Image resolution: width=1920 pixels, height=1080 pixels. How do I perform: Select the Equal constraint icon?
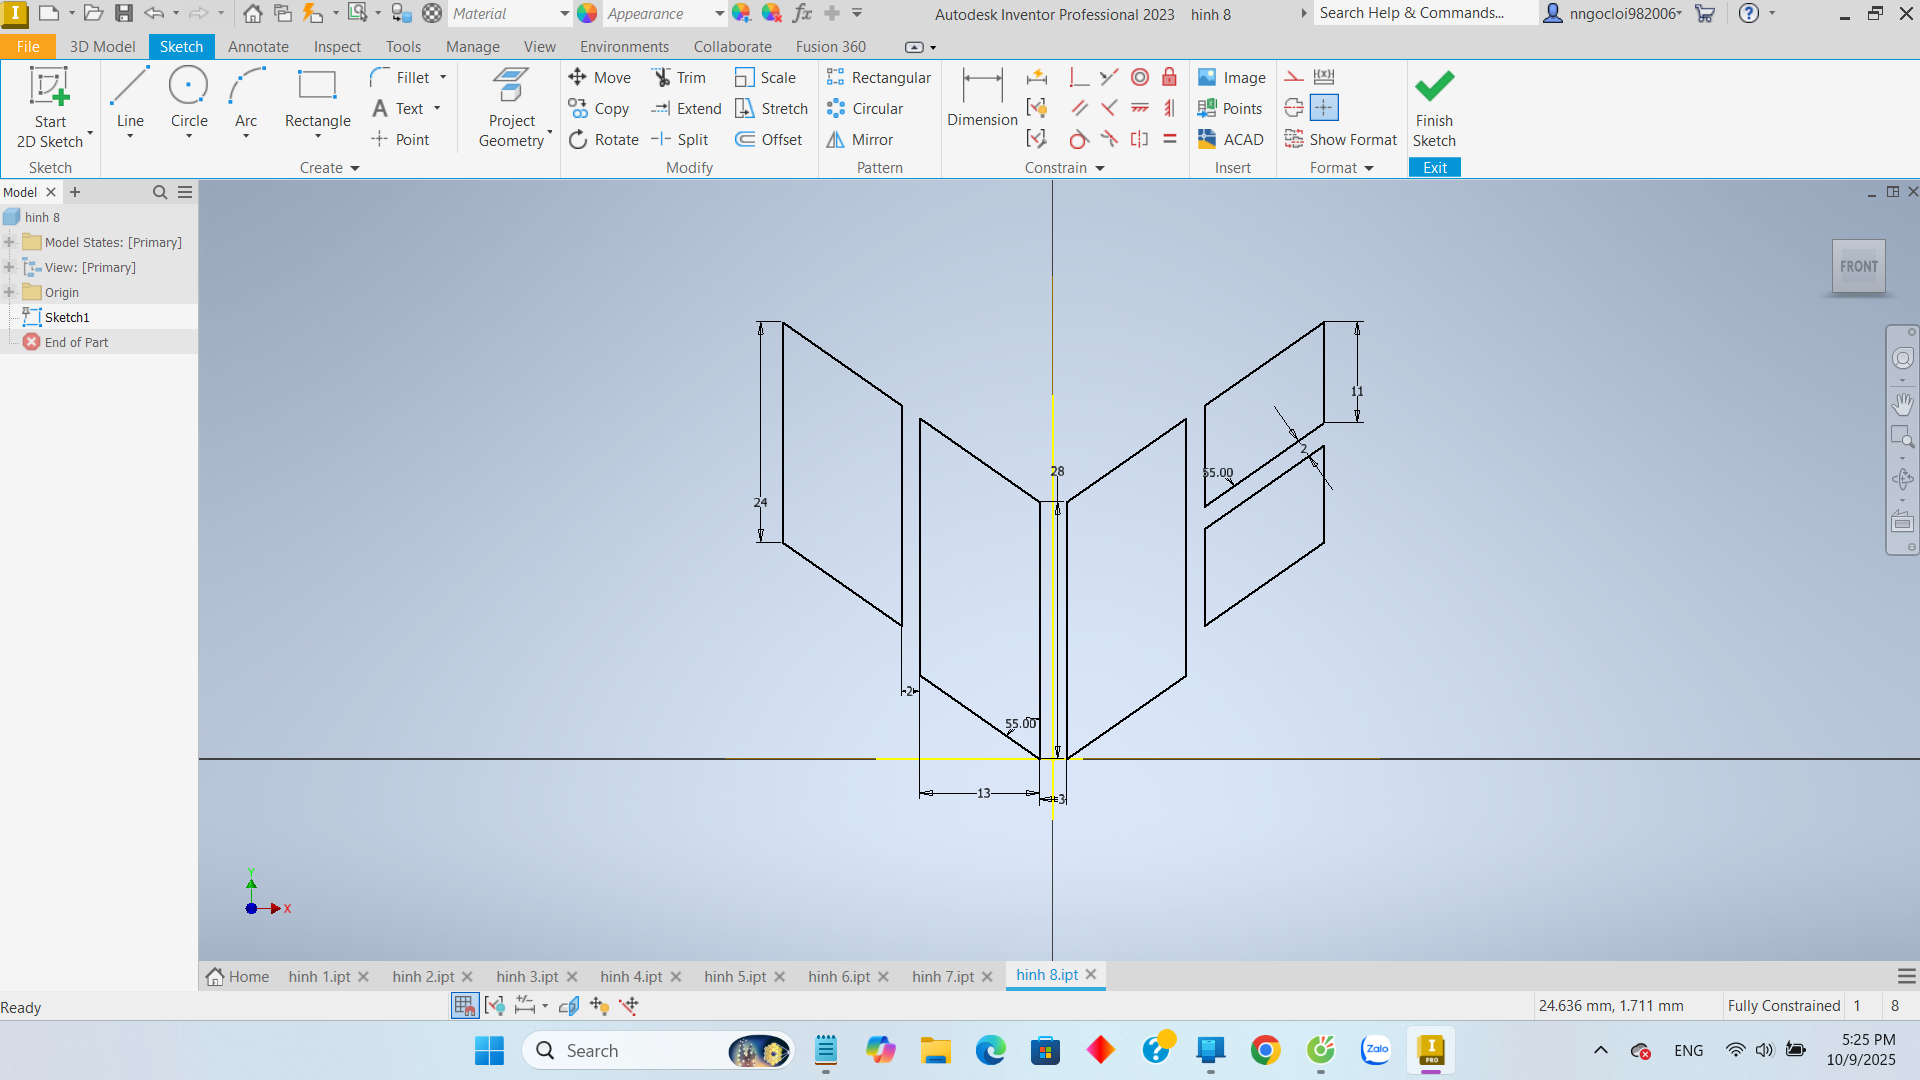(1169, 140)
